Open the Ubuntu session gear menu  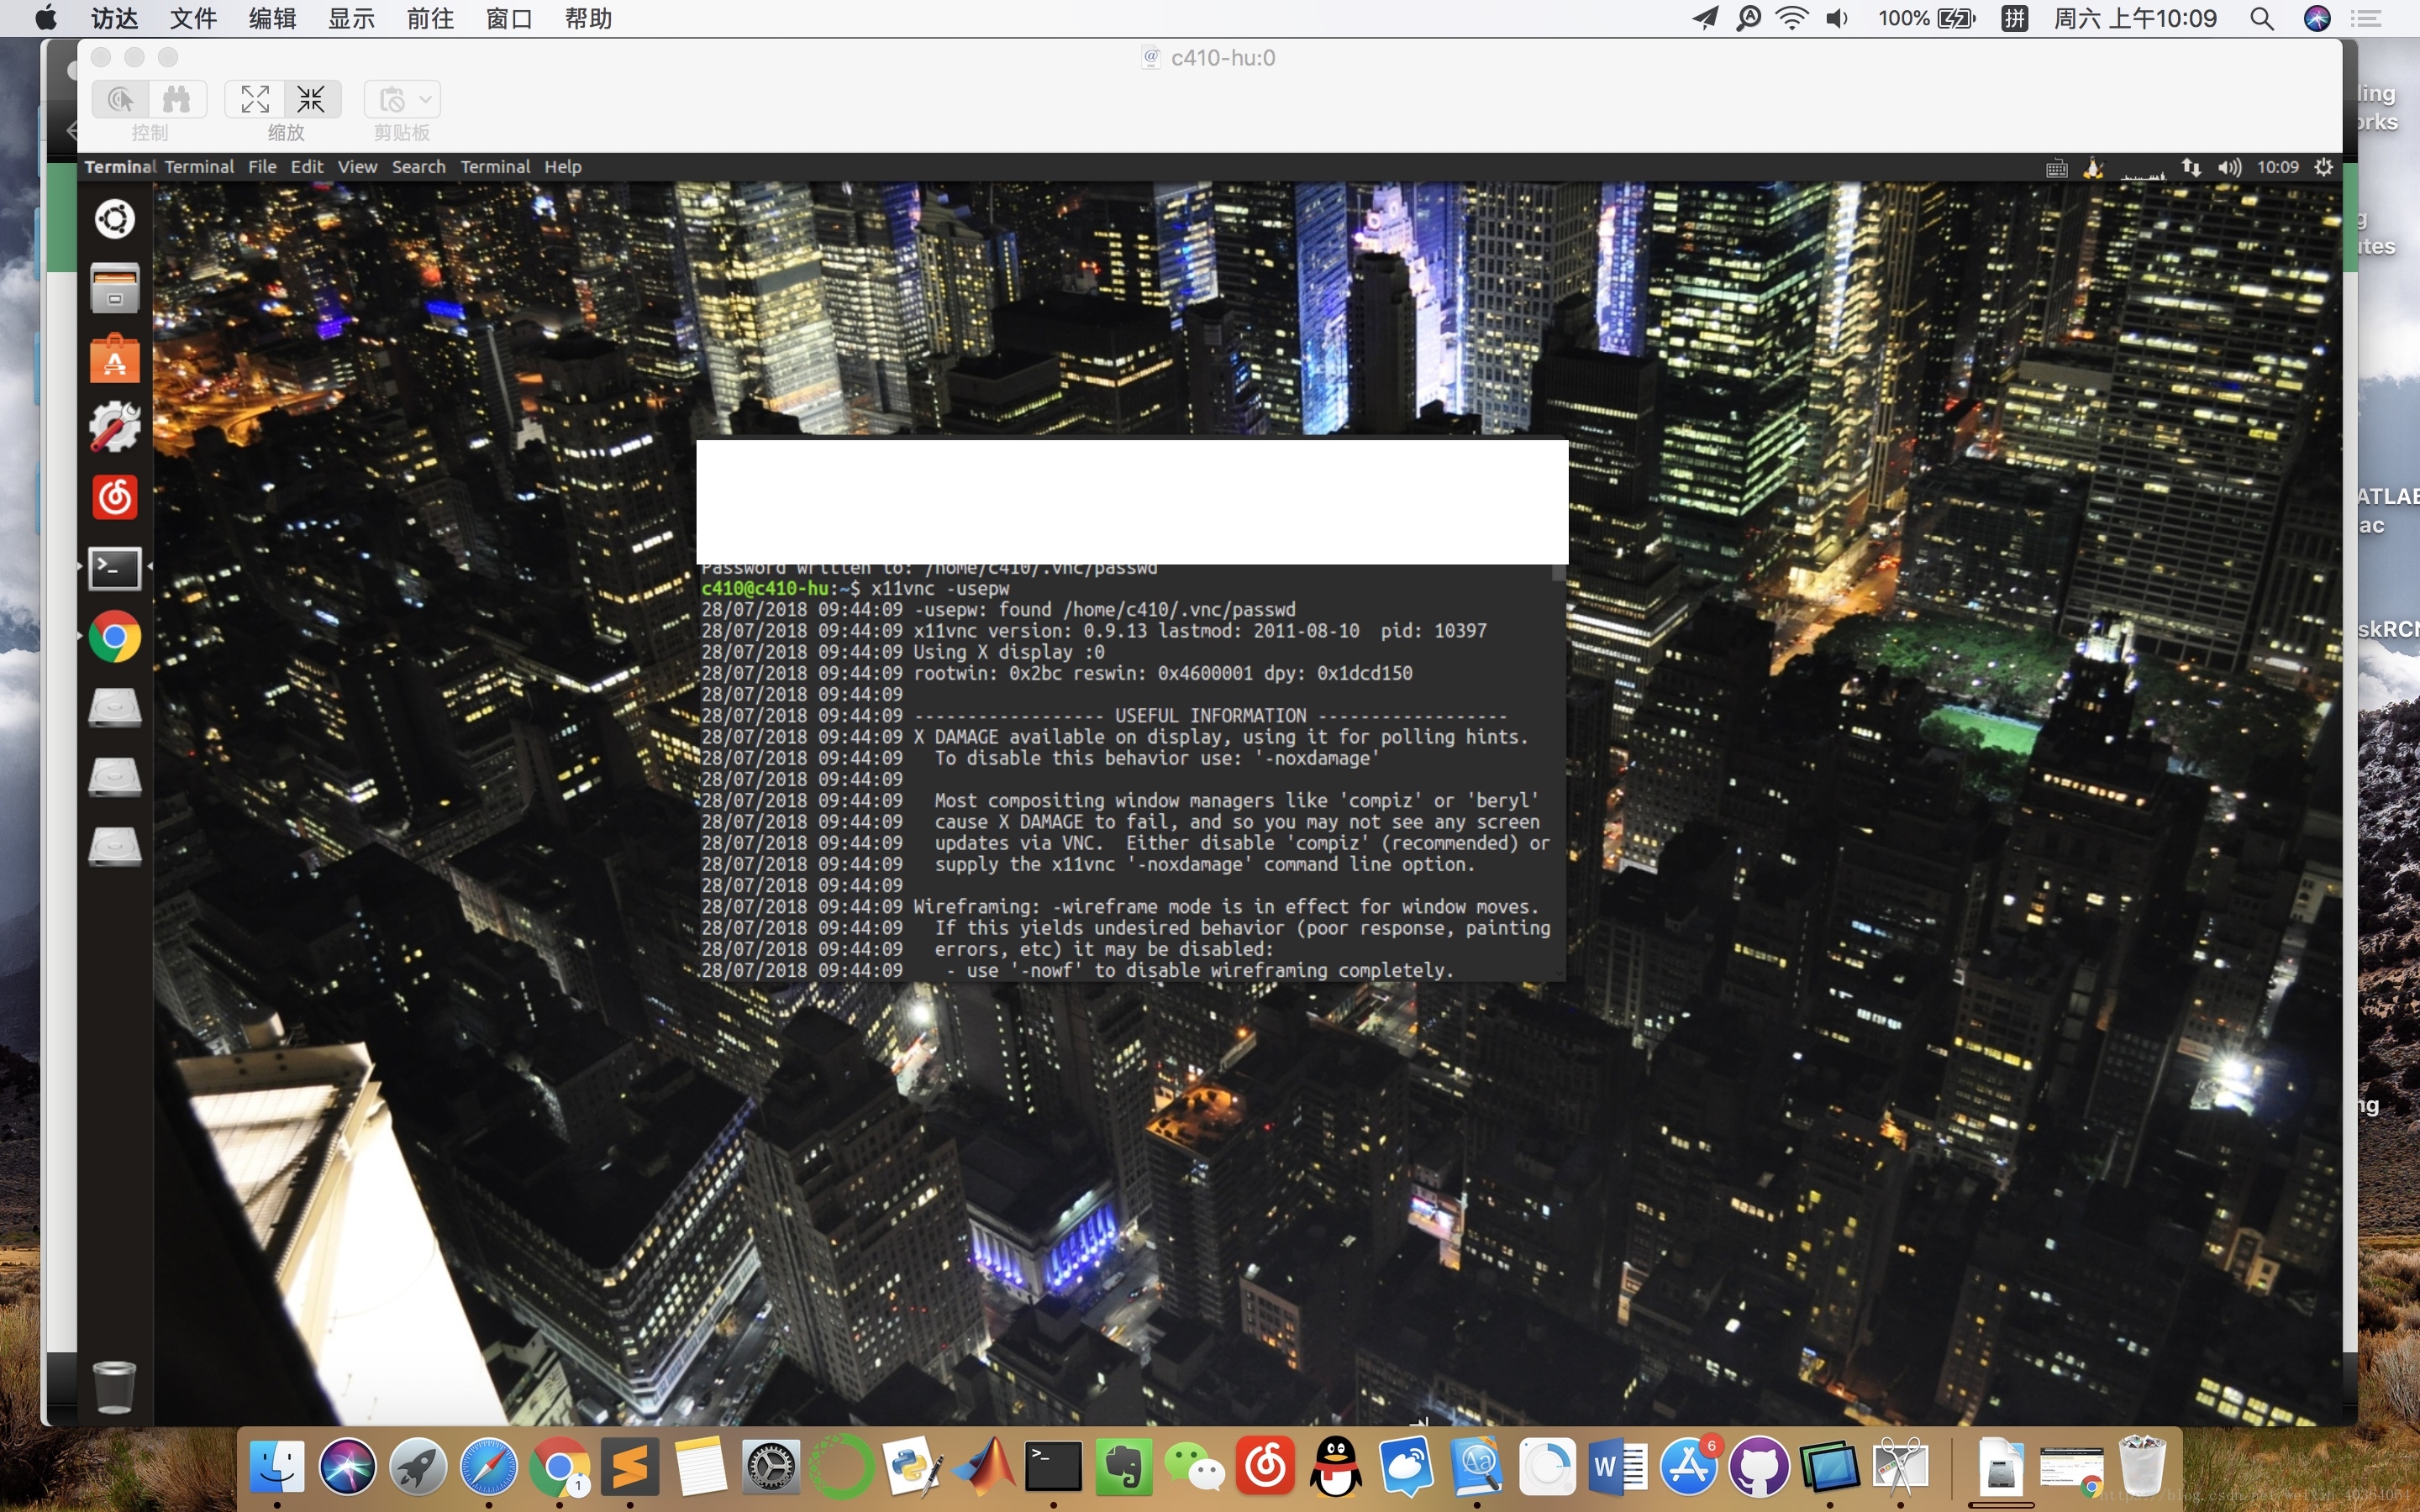2324,167
